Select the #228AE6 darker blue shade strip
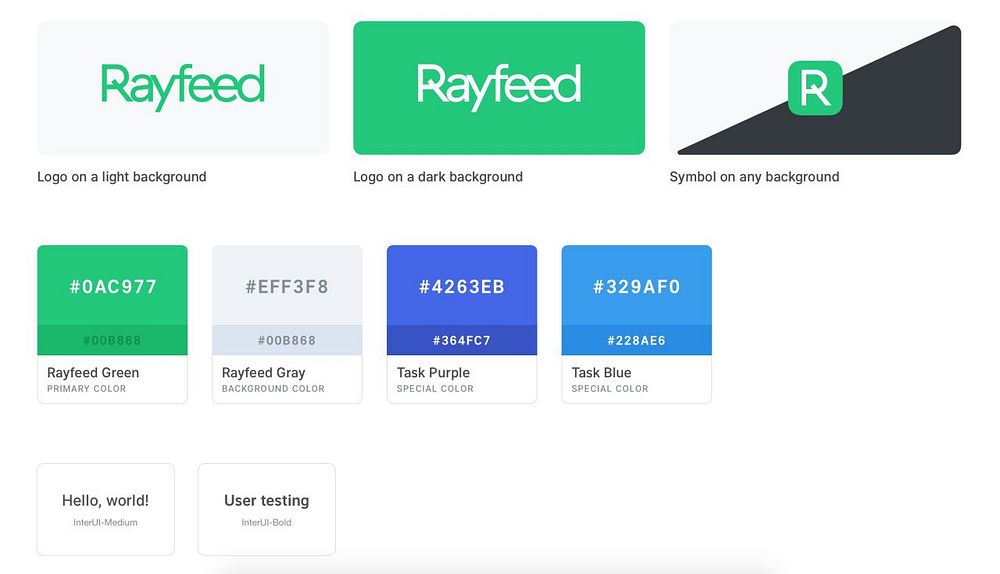 637,340
